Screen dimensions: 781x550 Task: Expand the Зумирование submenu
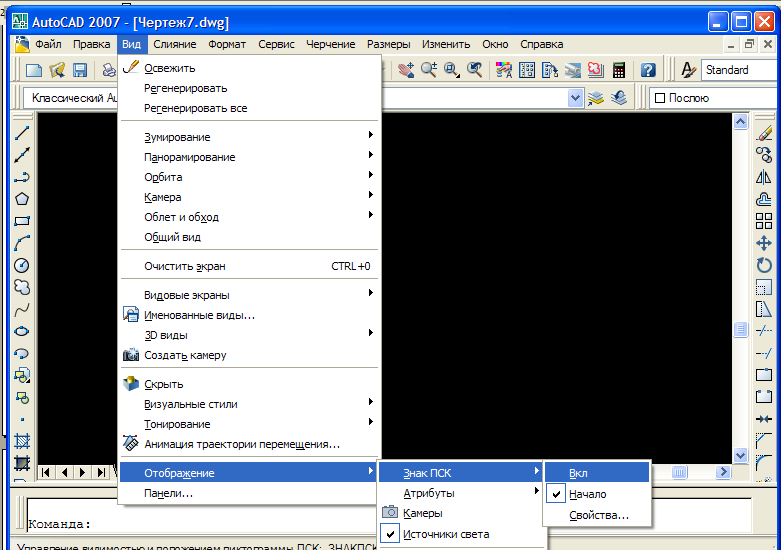[249, 137]
